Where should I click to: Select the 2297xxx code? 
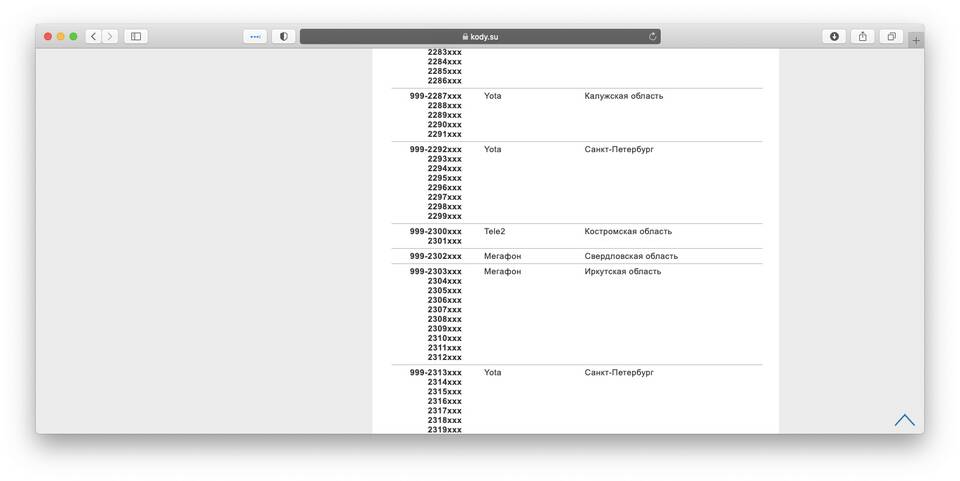(x=444, y=197)
